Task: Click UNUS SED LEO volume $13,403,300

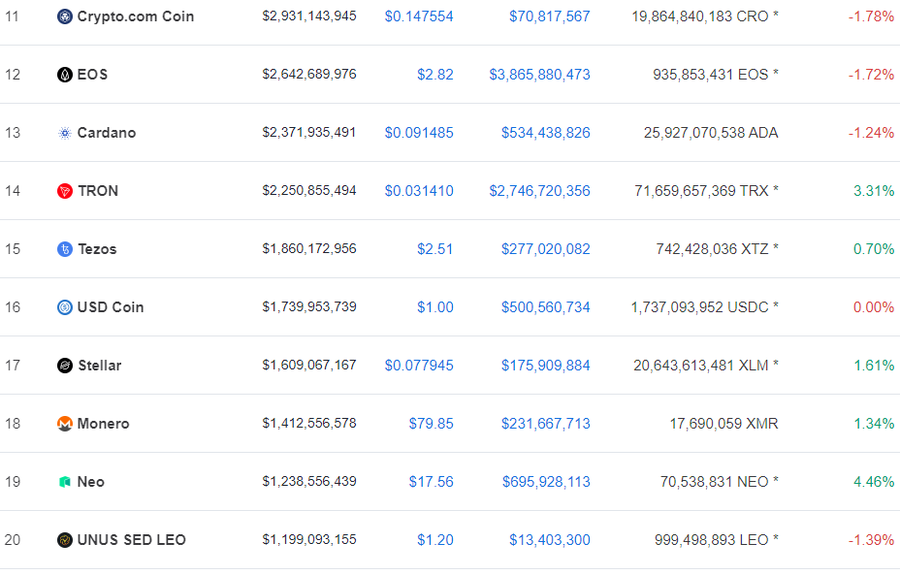Action: pyautogui.click(x=549, y=540)
